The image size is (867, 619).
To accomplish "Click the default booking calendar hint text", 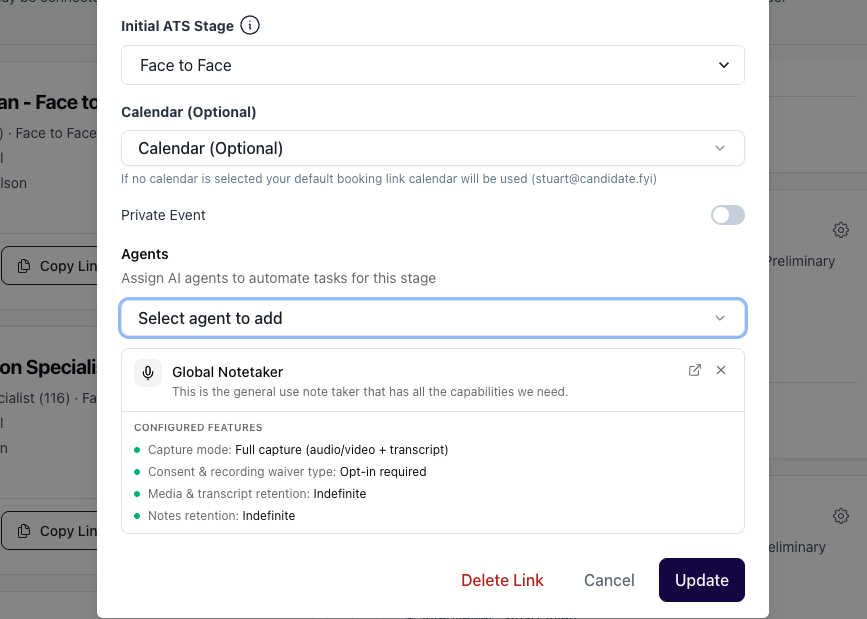I will click(x=389, y=179).
